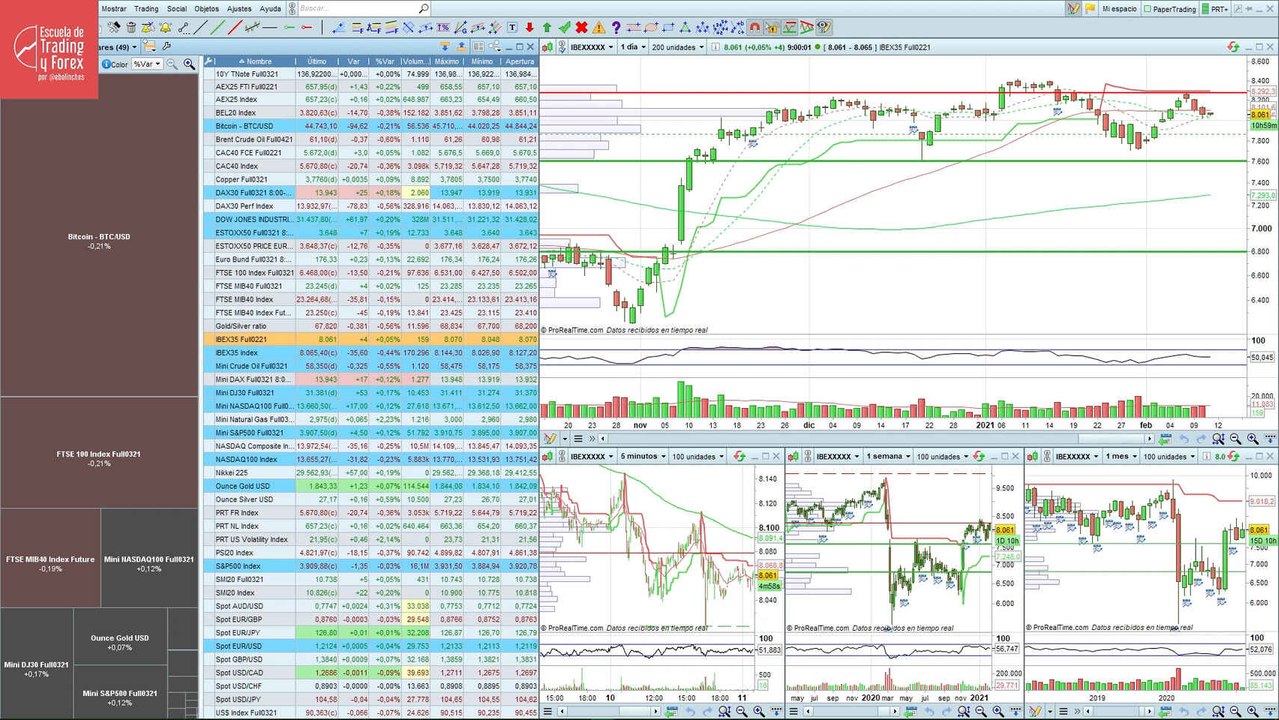1279x720 pixels.
Task: Open the Mostrar menu
Action: tap(114, 8)
